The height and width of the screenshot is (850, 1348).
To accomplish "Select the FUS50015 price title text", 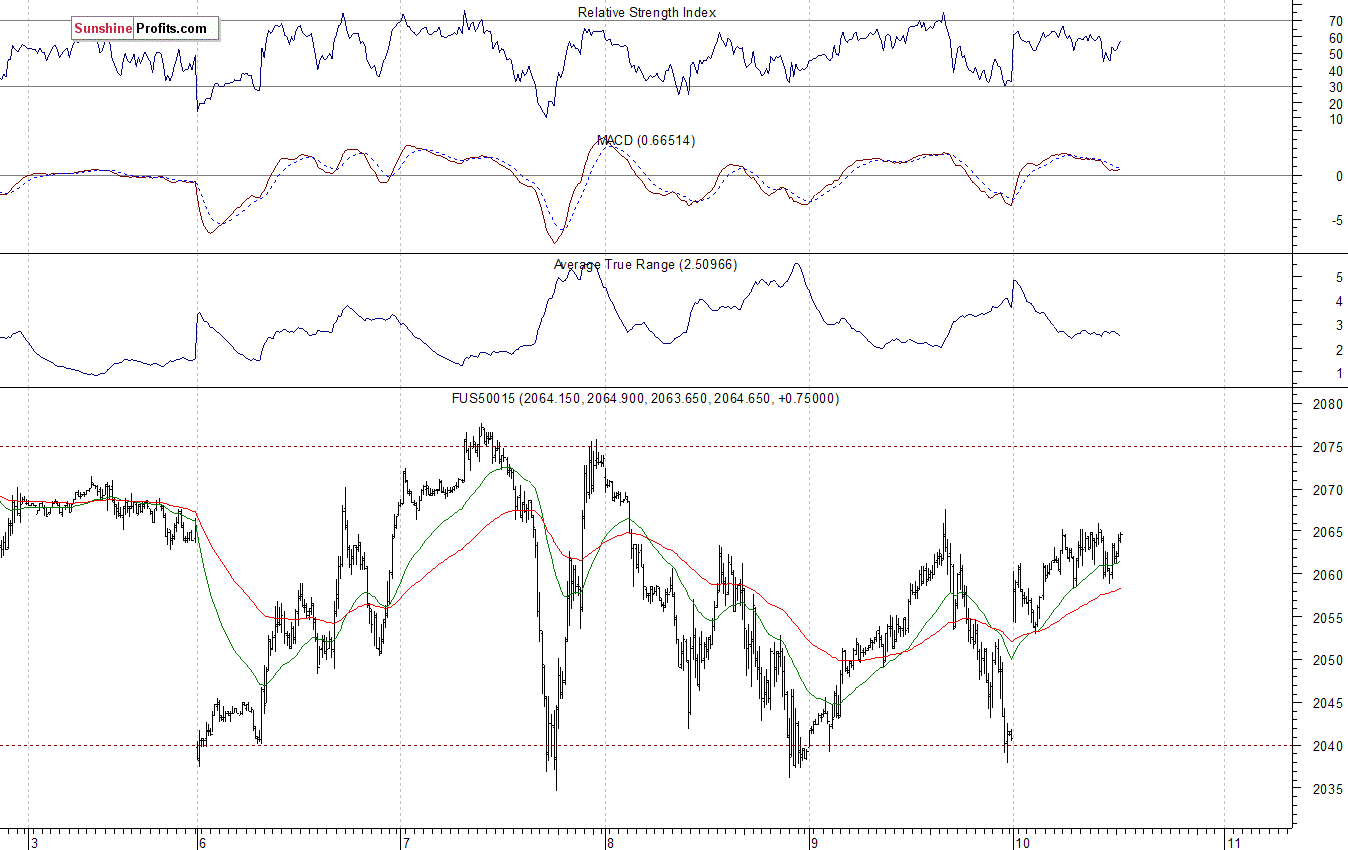I will point(646,398).
